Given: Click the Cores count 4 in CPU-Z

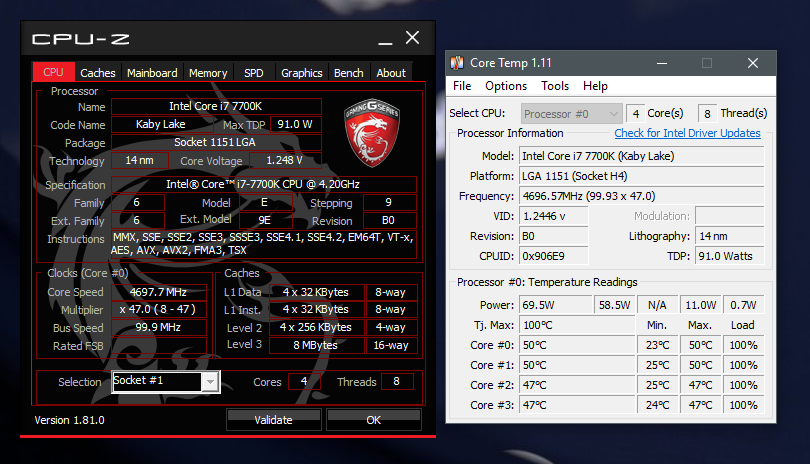Looking at the screenshot, I should [x=304, y=381].
